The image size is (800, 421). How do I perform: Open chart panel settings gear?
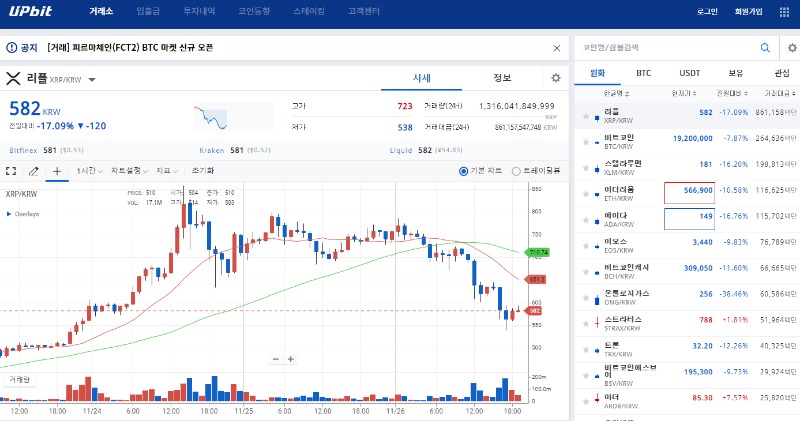(556, 78)
